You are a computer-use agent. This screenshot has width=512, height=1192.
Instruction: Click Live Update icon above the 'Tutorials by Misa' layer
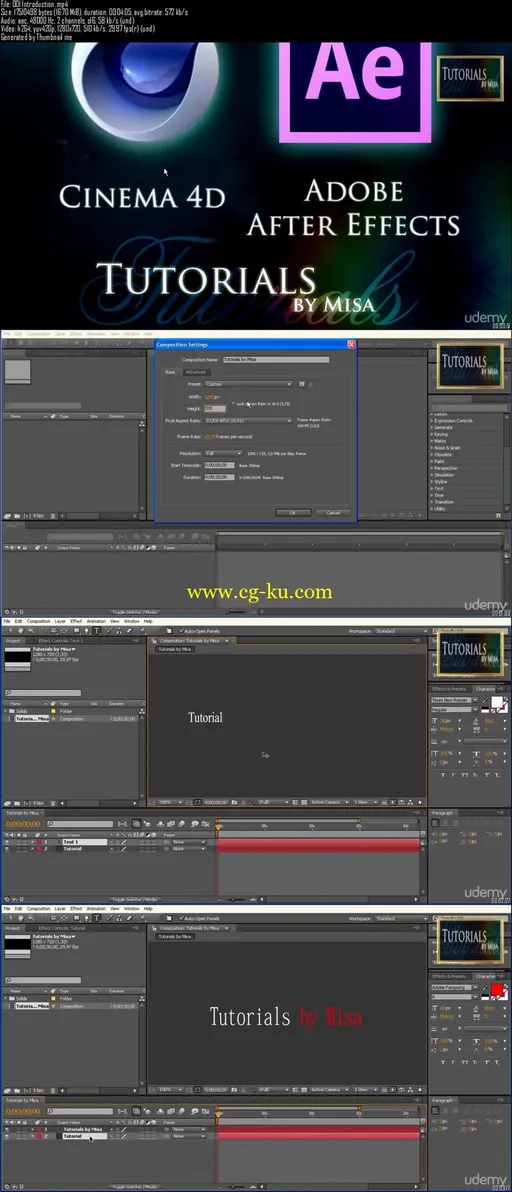pos(137,1111)
